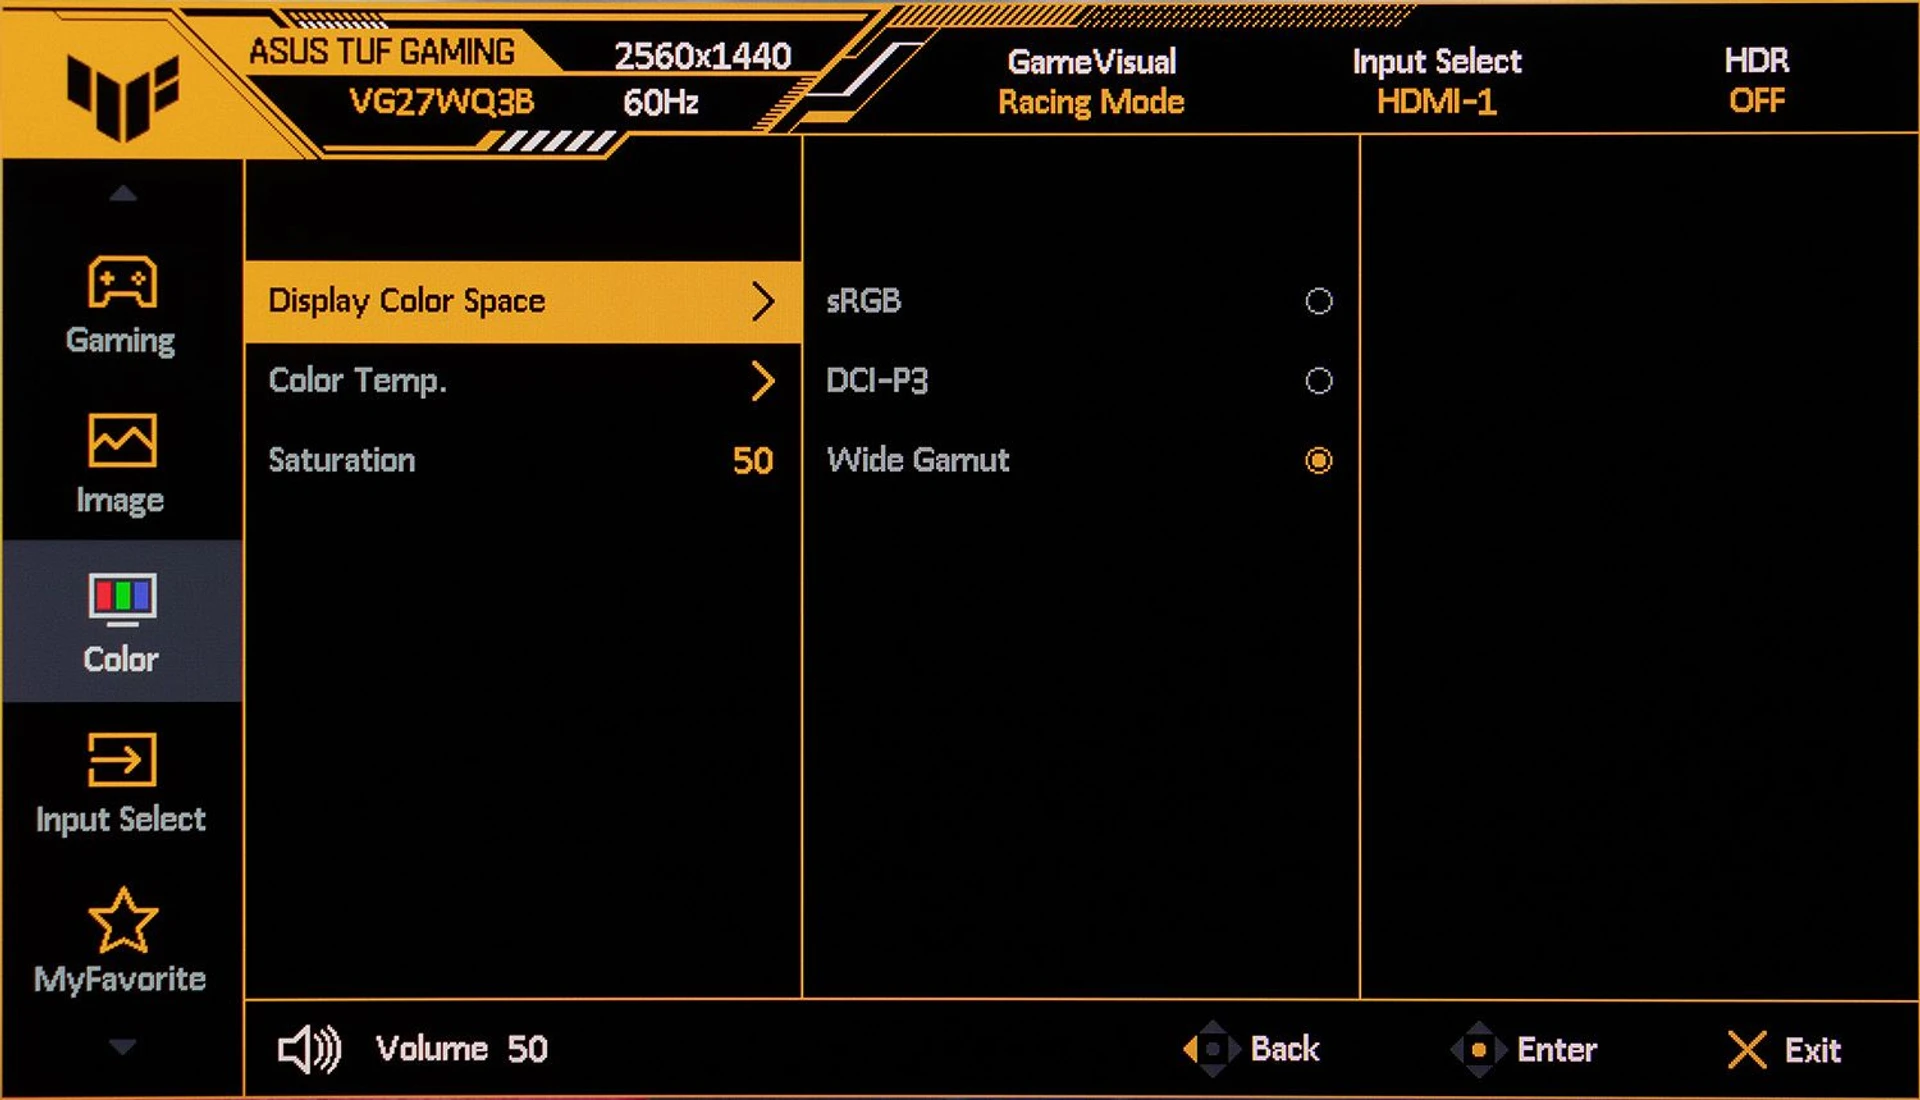Click the DCI-P3 option text
This screenshot has width=1920, height=1100.
tap(877, 381)
